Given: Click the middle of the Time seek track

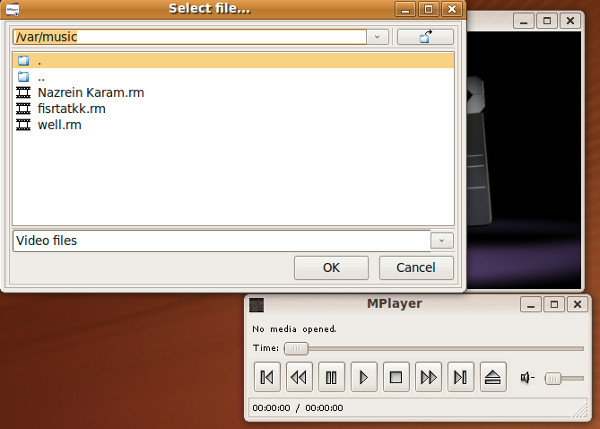Looking at the screenshot, I should (x=434, y=349).
